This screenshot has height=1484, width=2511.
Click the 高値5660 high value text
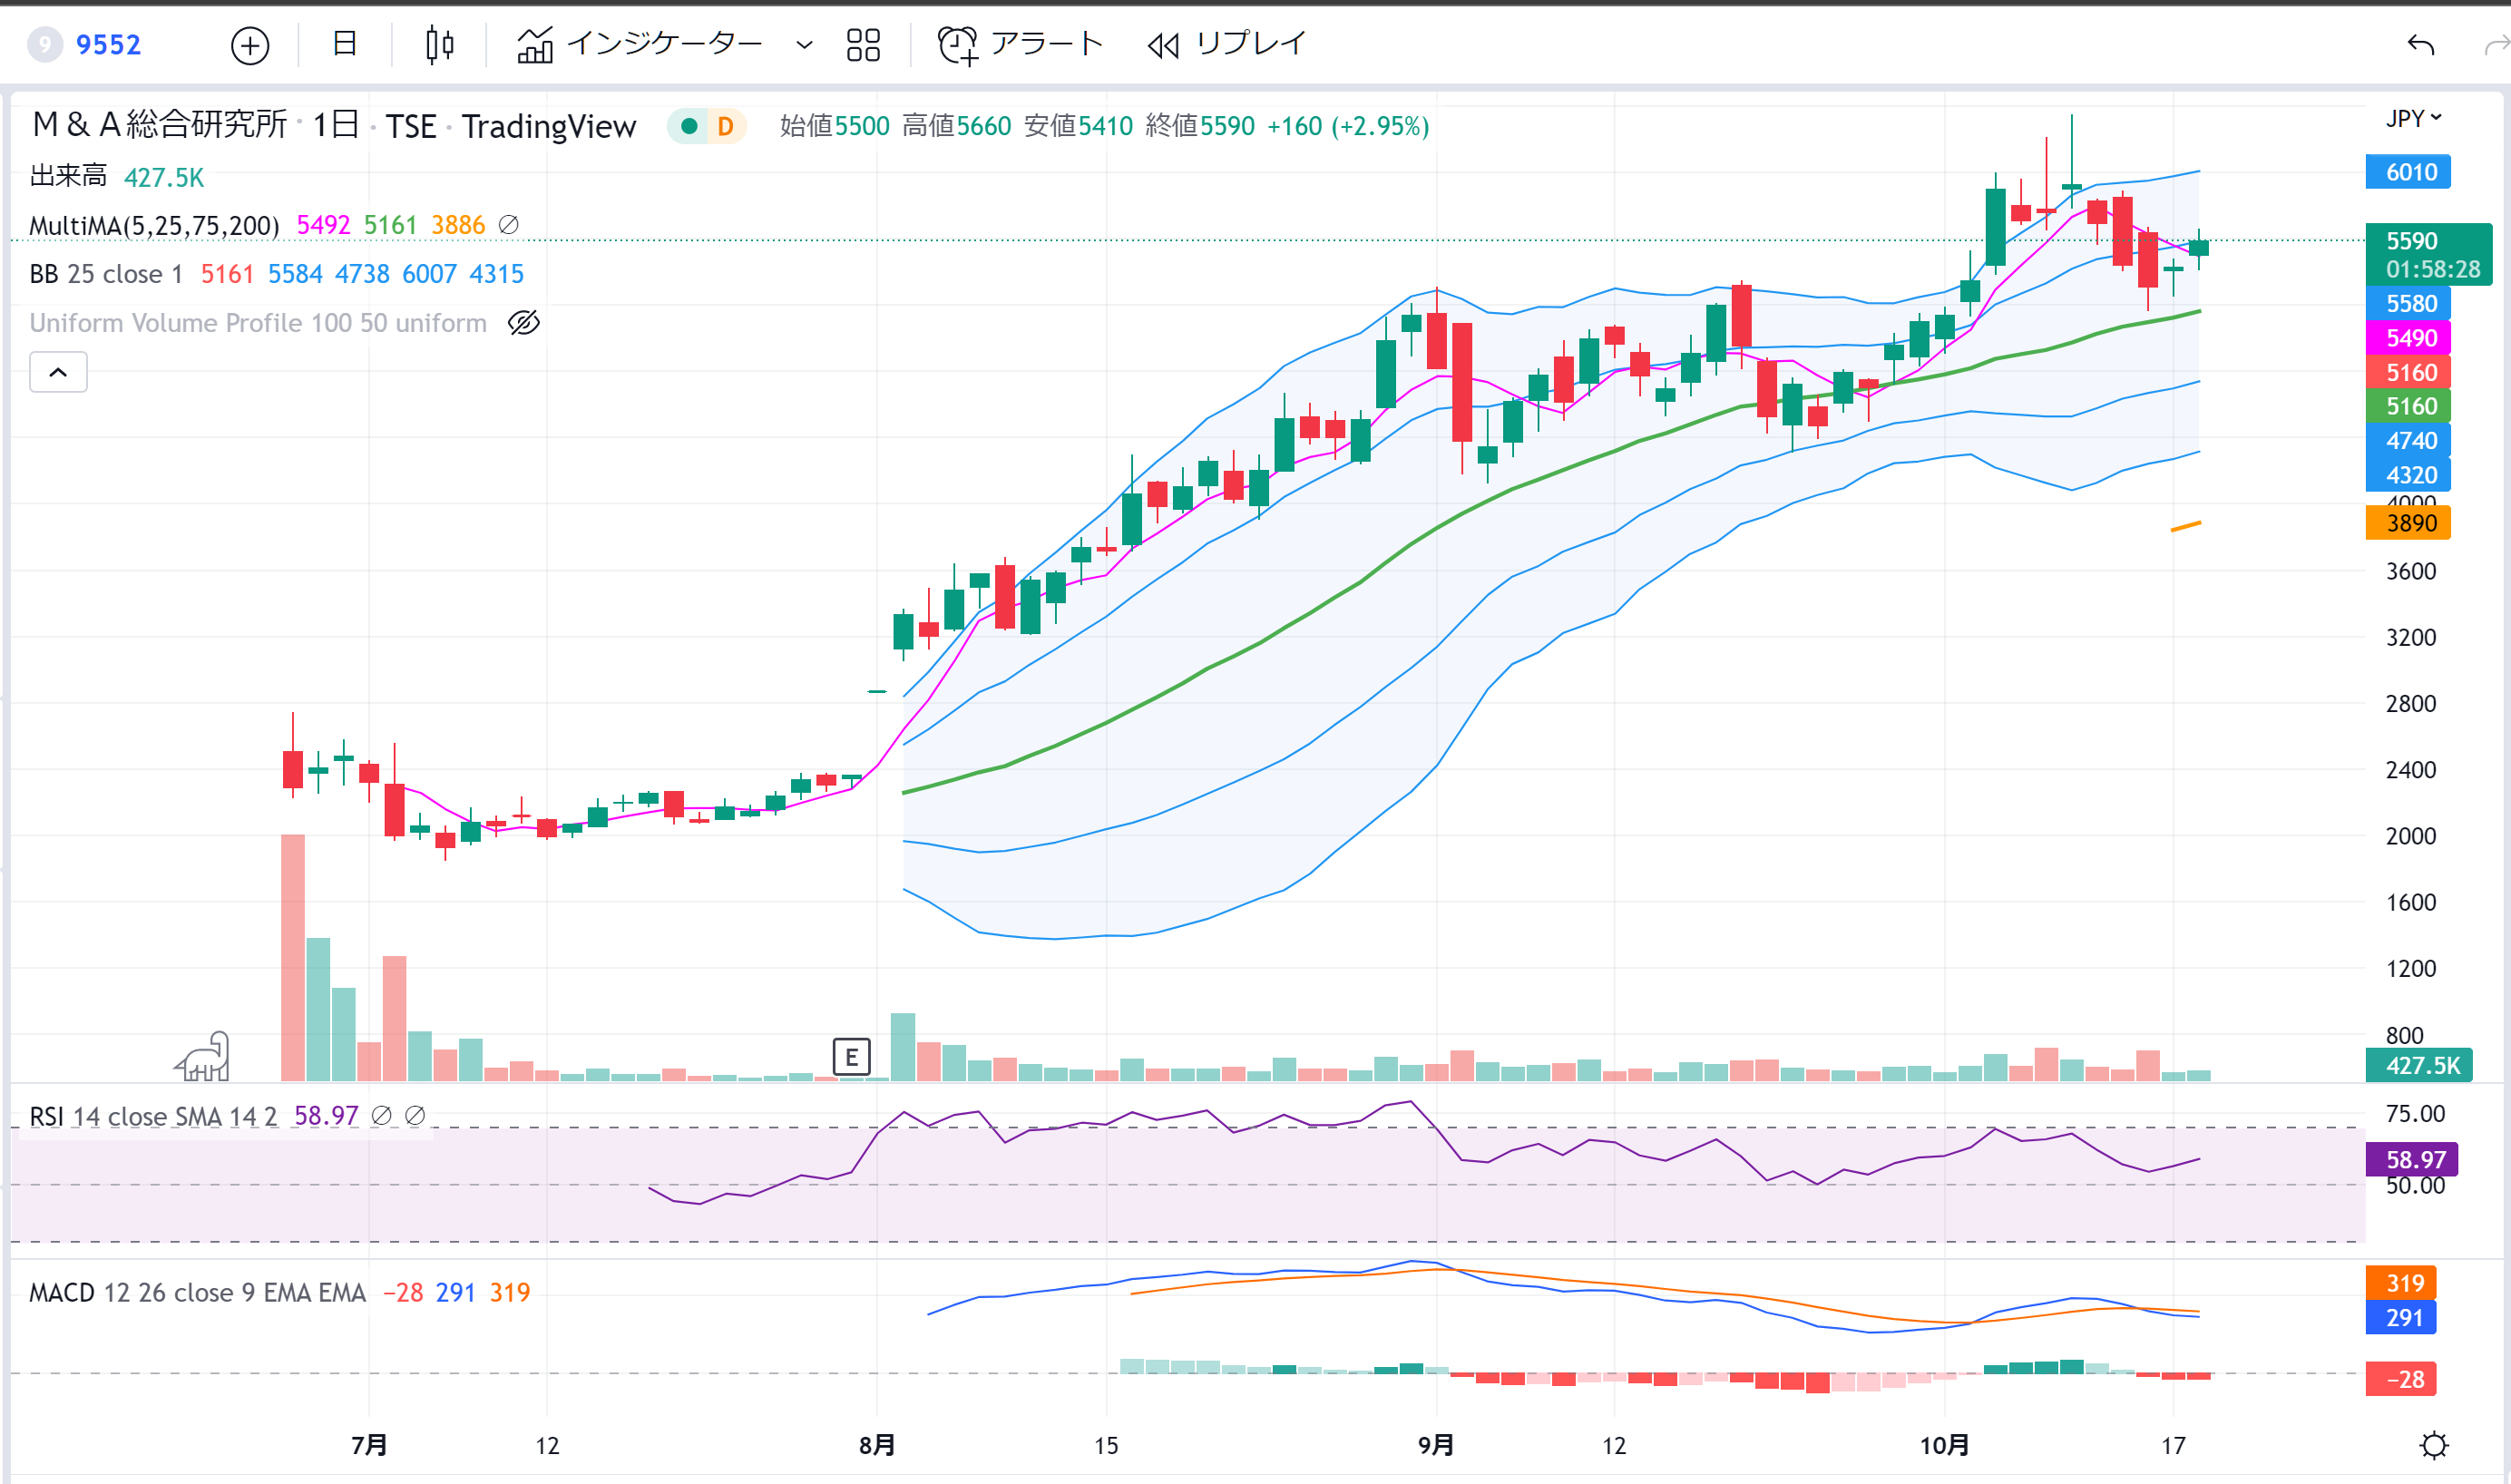point(956,126)
